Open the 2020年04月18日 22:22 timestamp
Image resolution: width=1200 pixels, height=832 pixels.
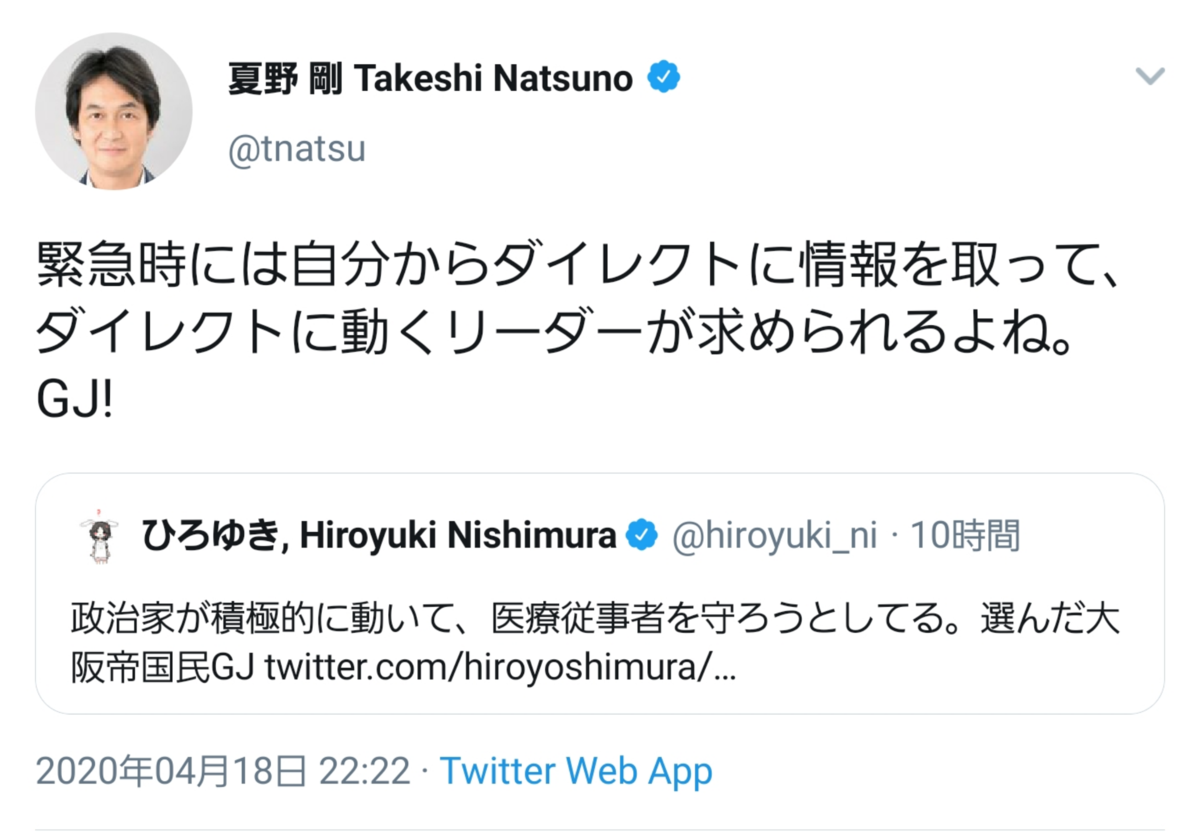point(223,772)
